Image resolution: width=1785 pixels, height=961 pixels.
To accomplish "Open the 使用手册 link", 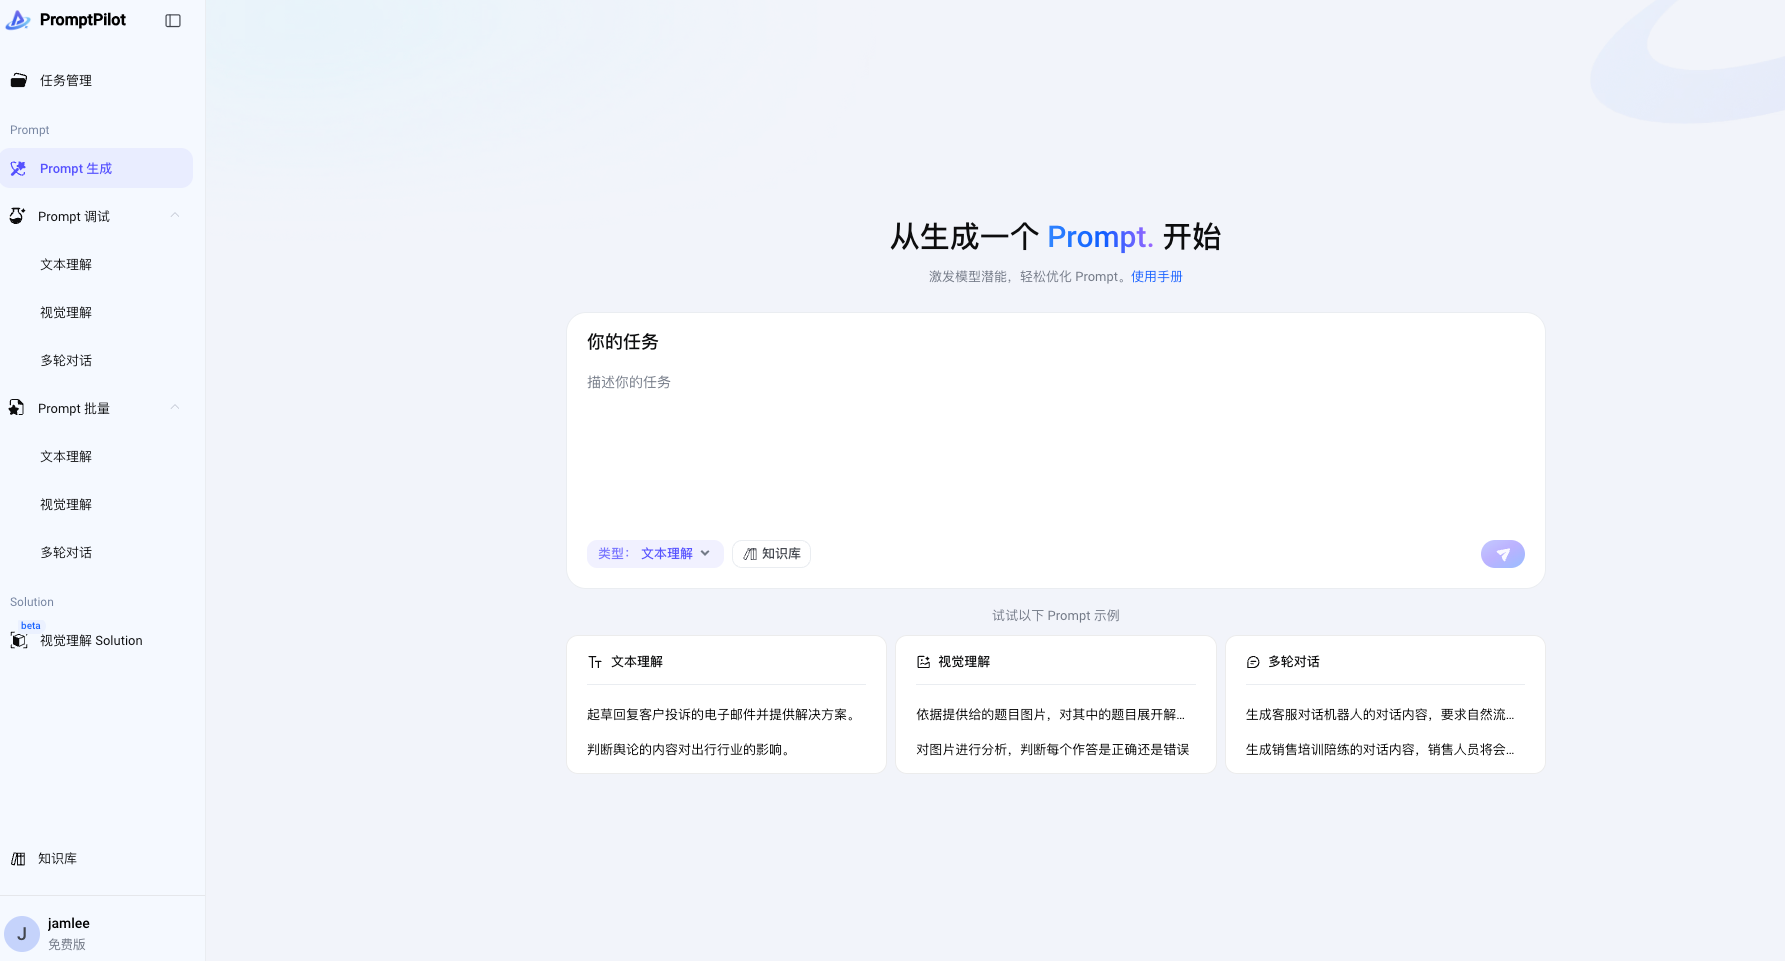I will 1157,277.
